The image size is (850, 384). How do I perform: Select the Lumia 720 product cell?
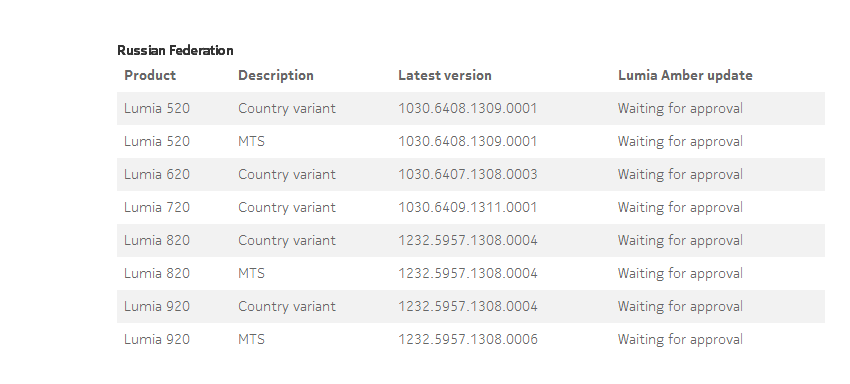[157, 208]
